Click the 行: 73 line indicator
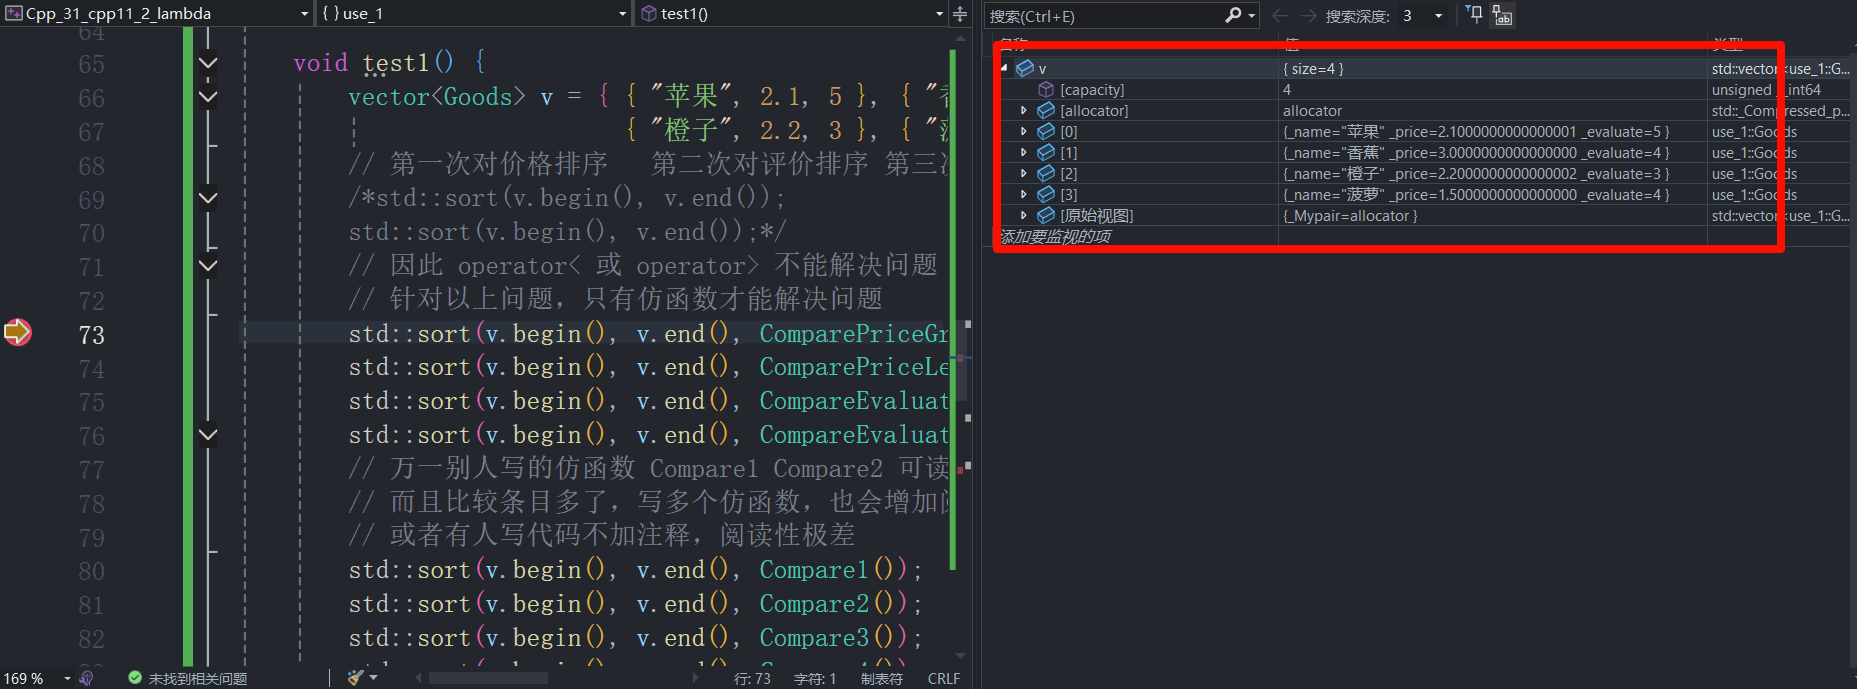The image size is (1857, 689). [752, 678]
